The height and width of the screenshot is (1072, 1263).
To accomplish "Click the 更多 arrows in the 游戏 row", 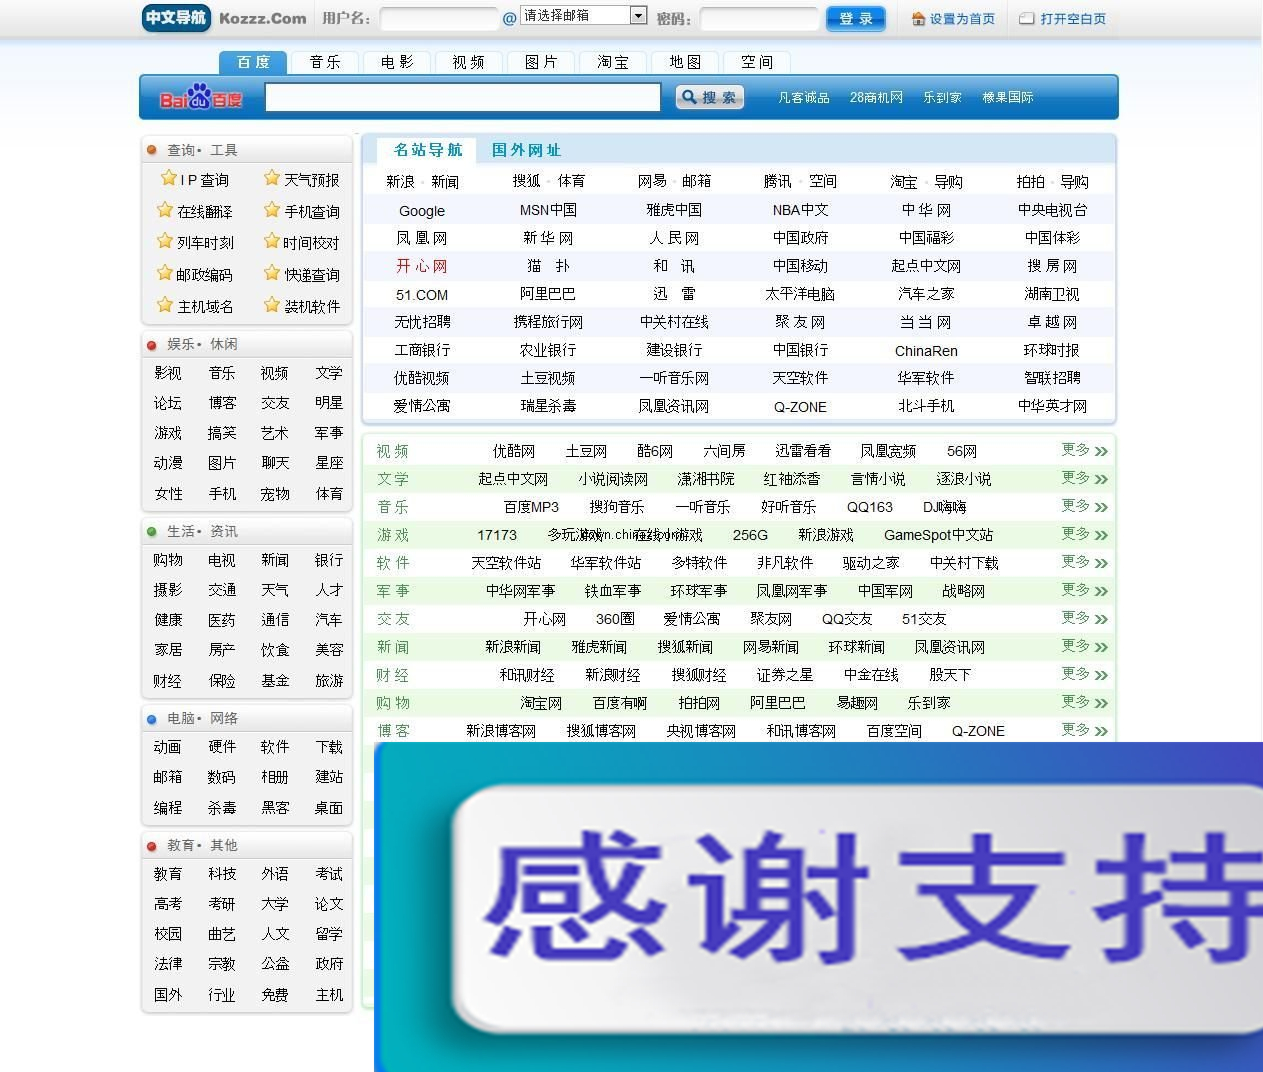I will pyautogui.click(x=1101, y=535).
